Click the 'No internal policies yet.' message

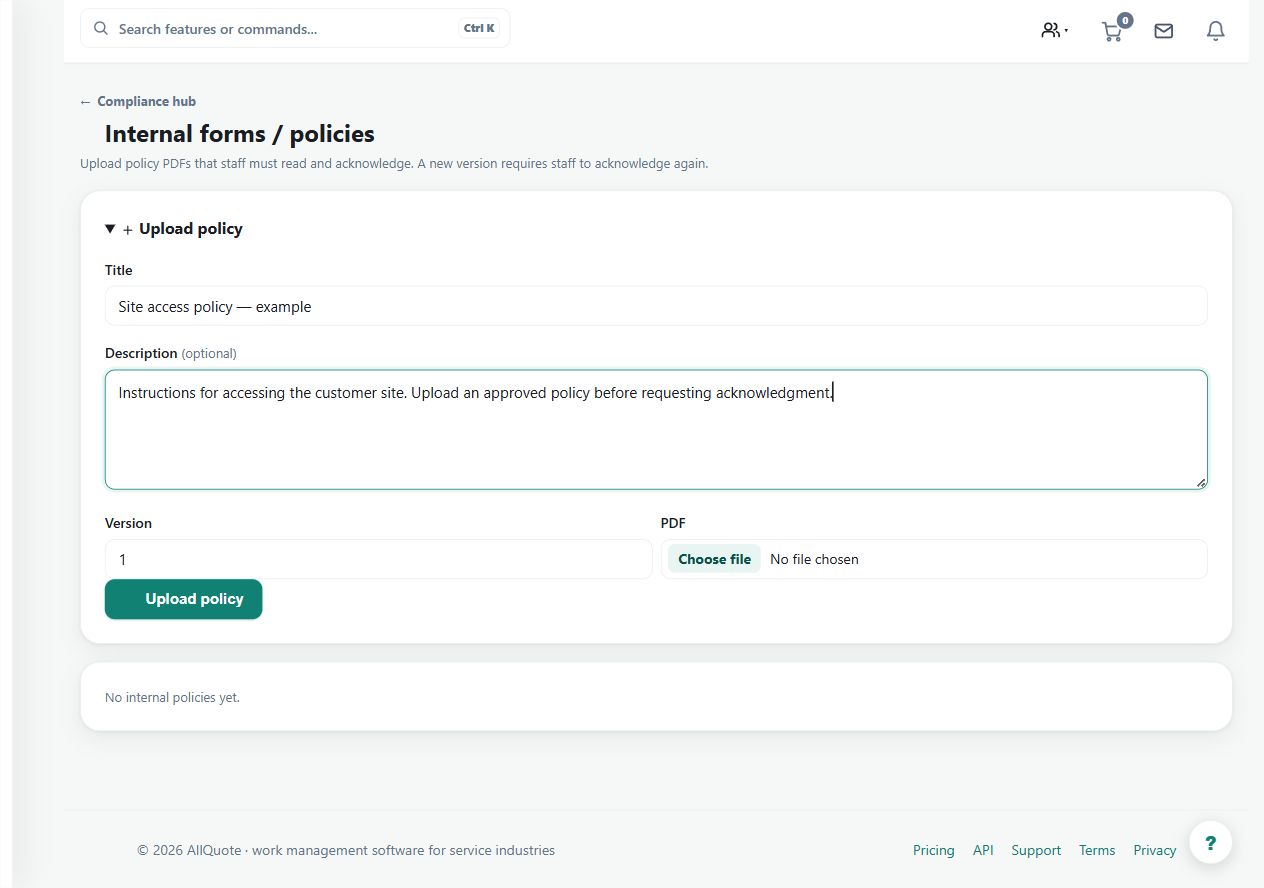click(x=172, y=697)
